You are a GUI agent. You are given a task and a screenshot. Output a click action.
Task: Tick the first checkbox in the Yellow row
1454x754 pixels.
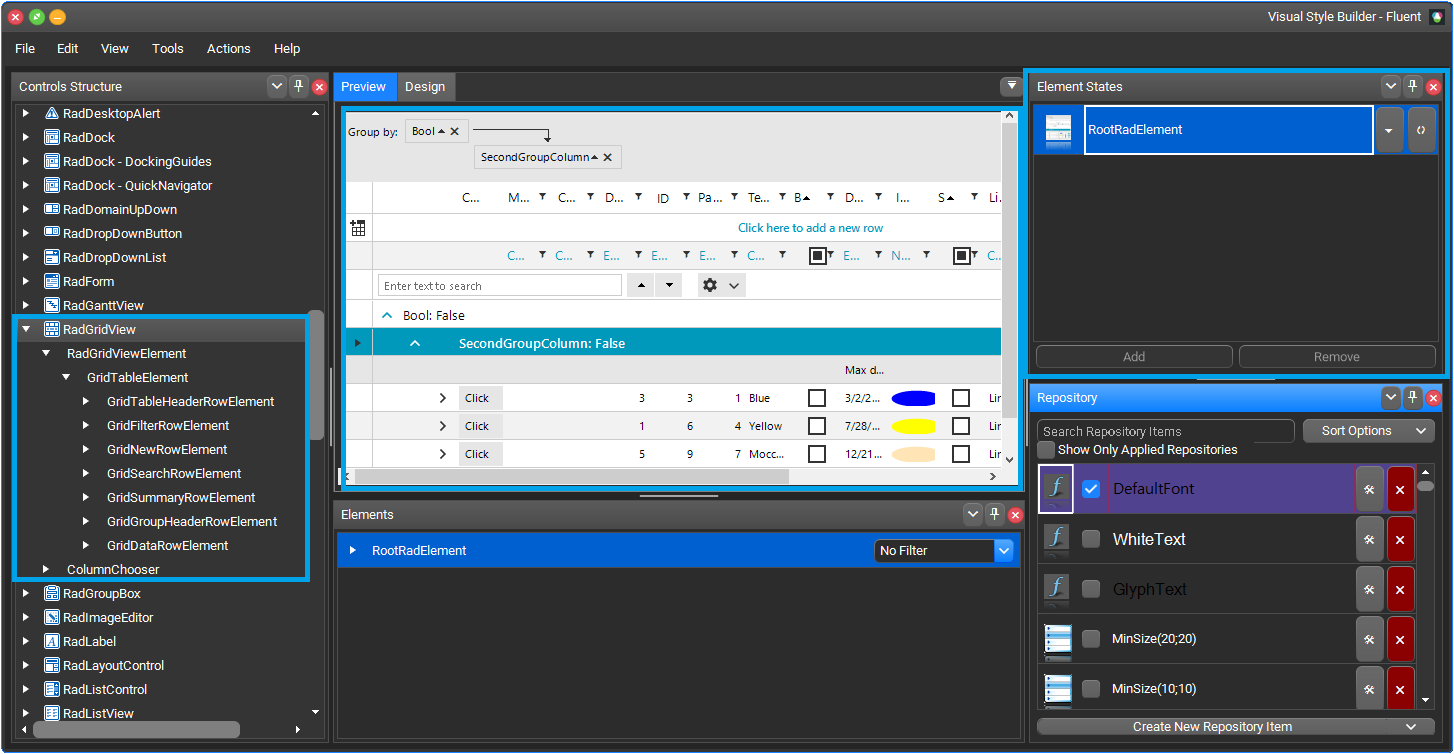[817, 426]
